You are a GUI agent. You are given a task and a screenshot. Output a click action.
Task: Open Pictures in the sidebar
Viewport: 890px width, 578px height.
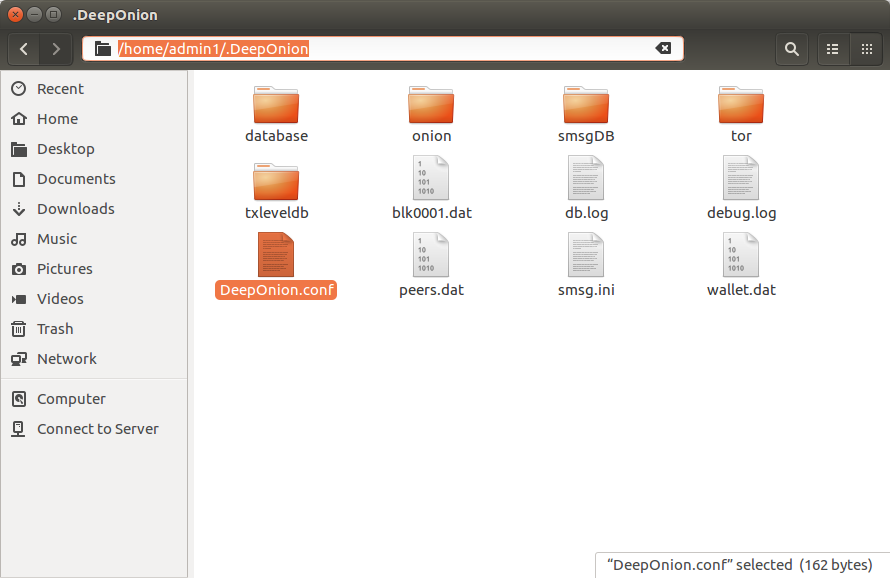pyautogui.click(x=94, y=269)
